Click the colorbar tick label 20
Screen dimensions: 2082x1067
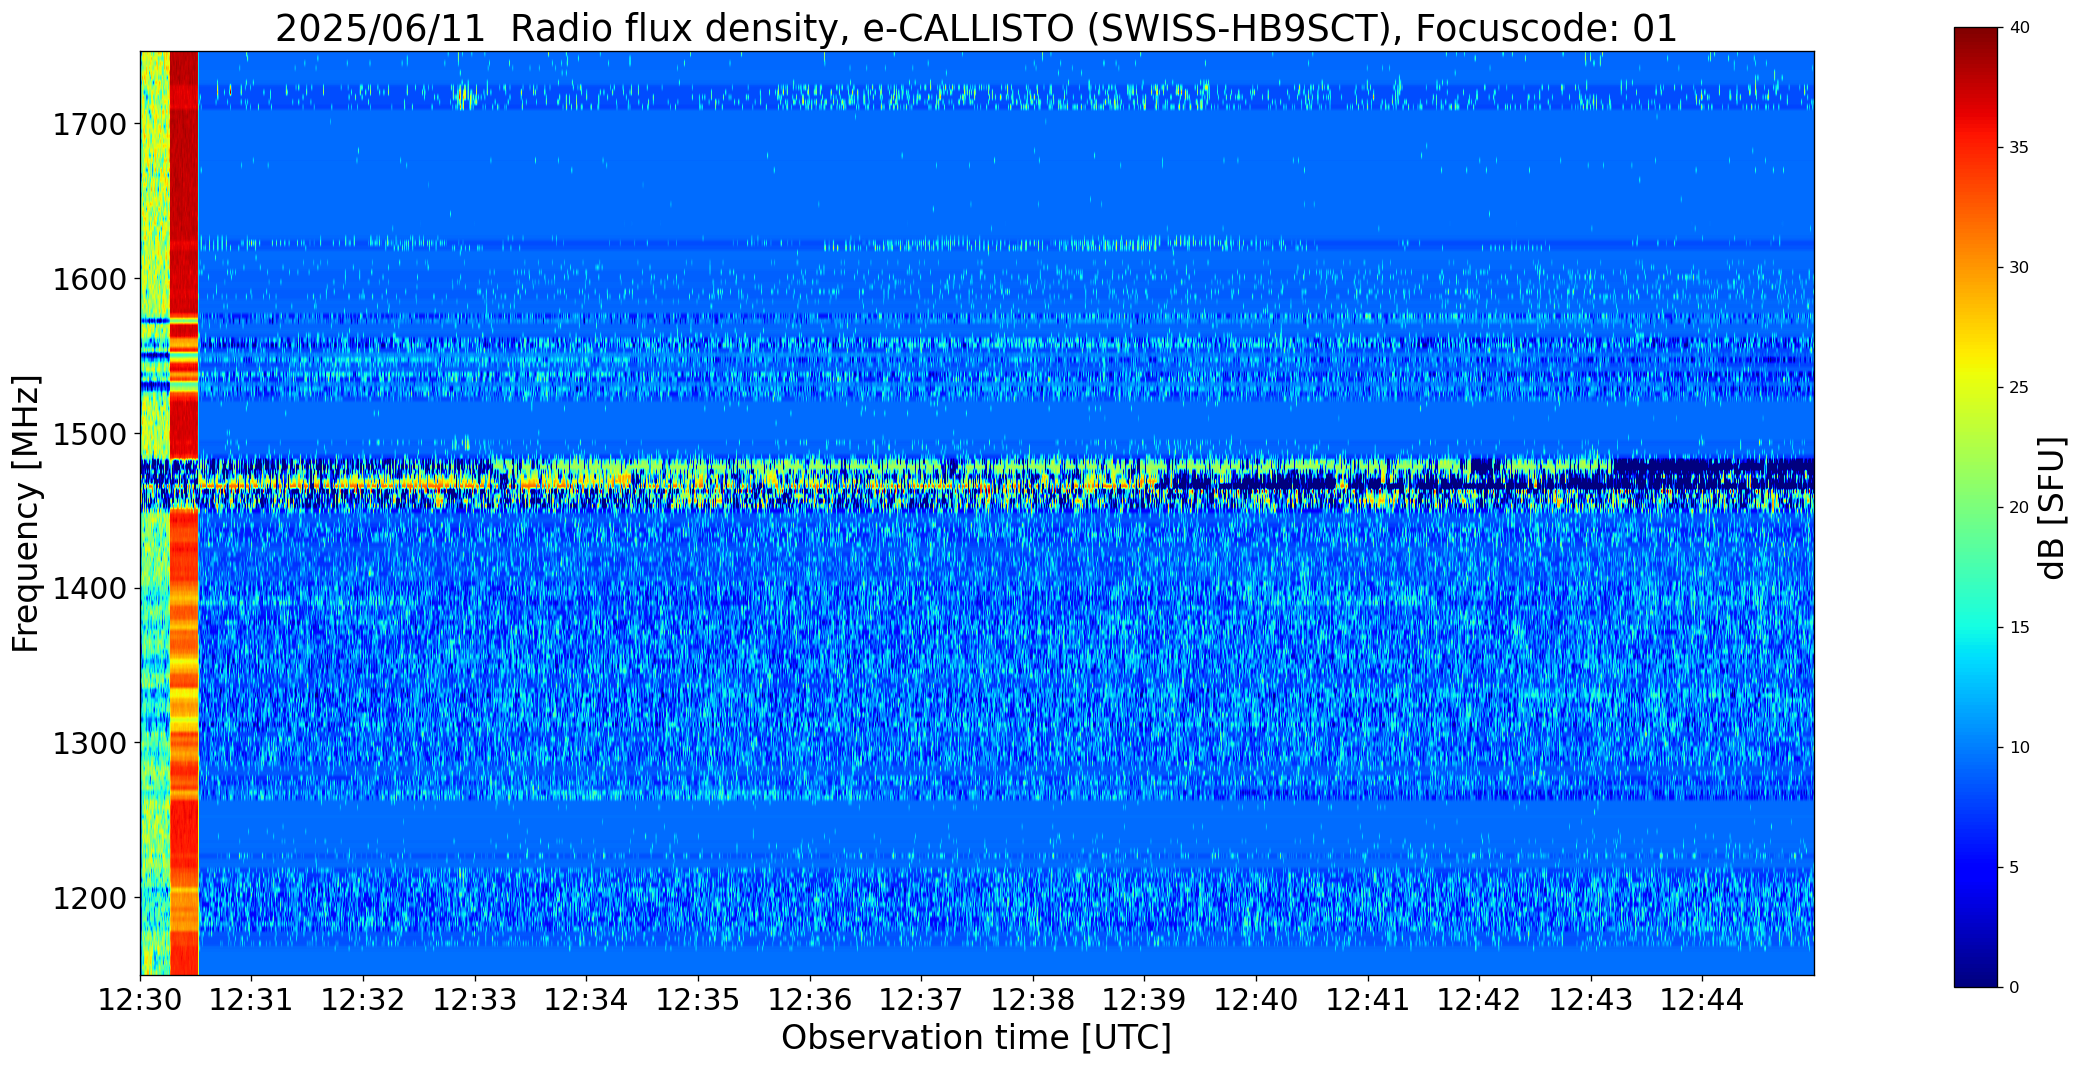[2019, 508]
